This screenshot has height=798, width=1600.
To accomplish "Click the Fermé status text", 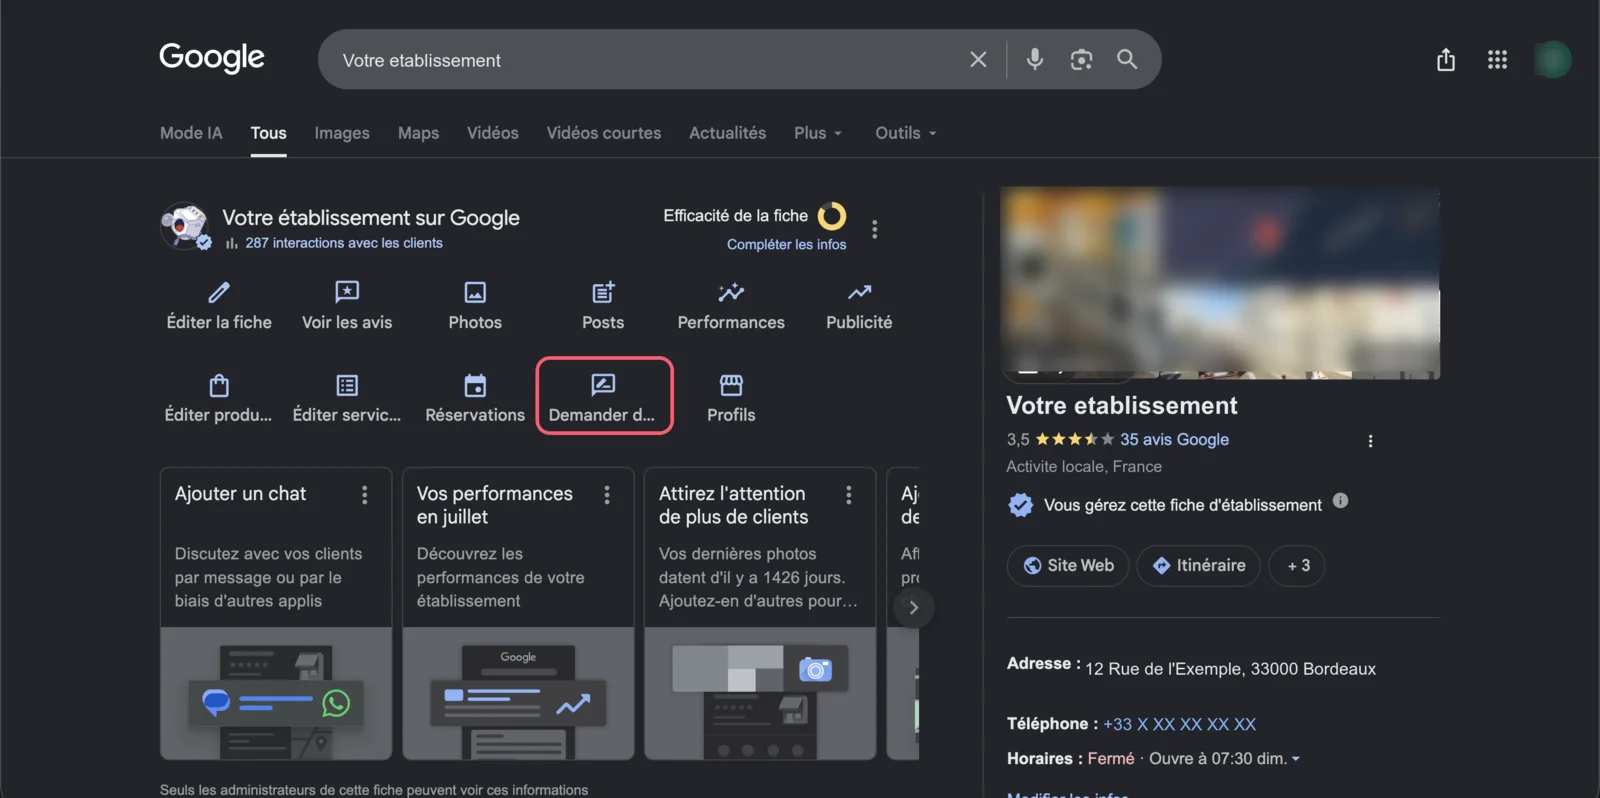I will [1111, 759].
